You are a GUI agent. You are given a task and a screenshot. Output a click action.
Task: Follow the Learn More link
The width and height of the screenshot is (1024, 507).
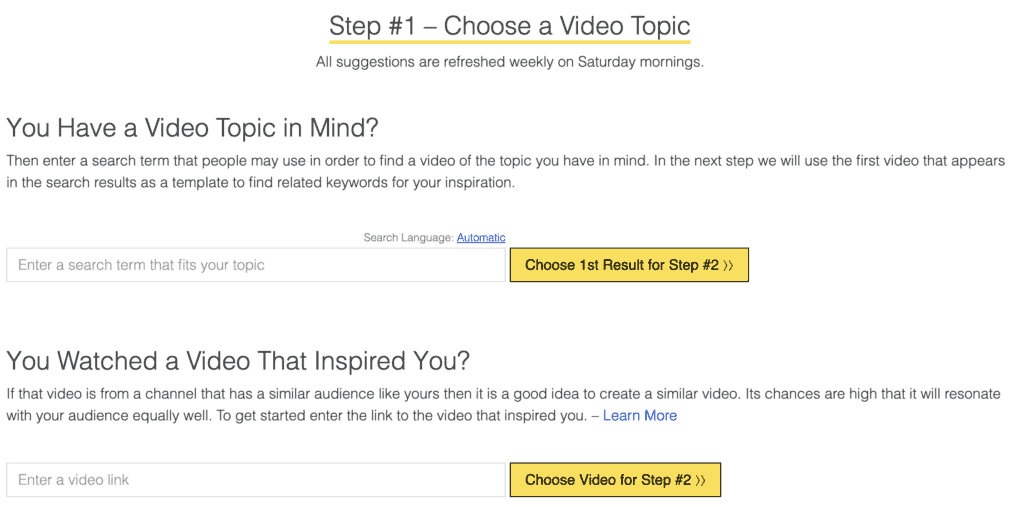coord(640,415)
